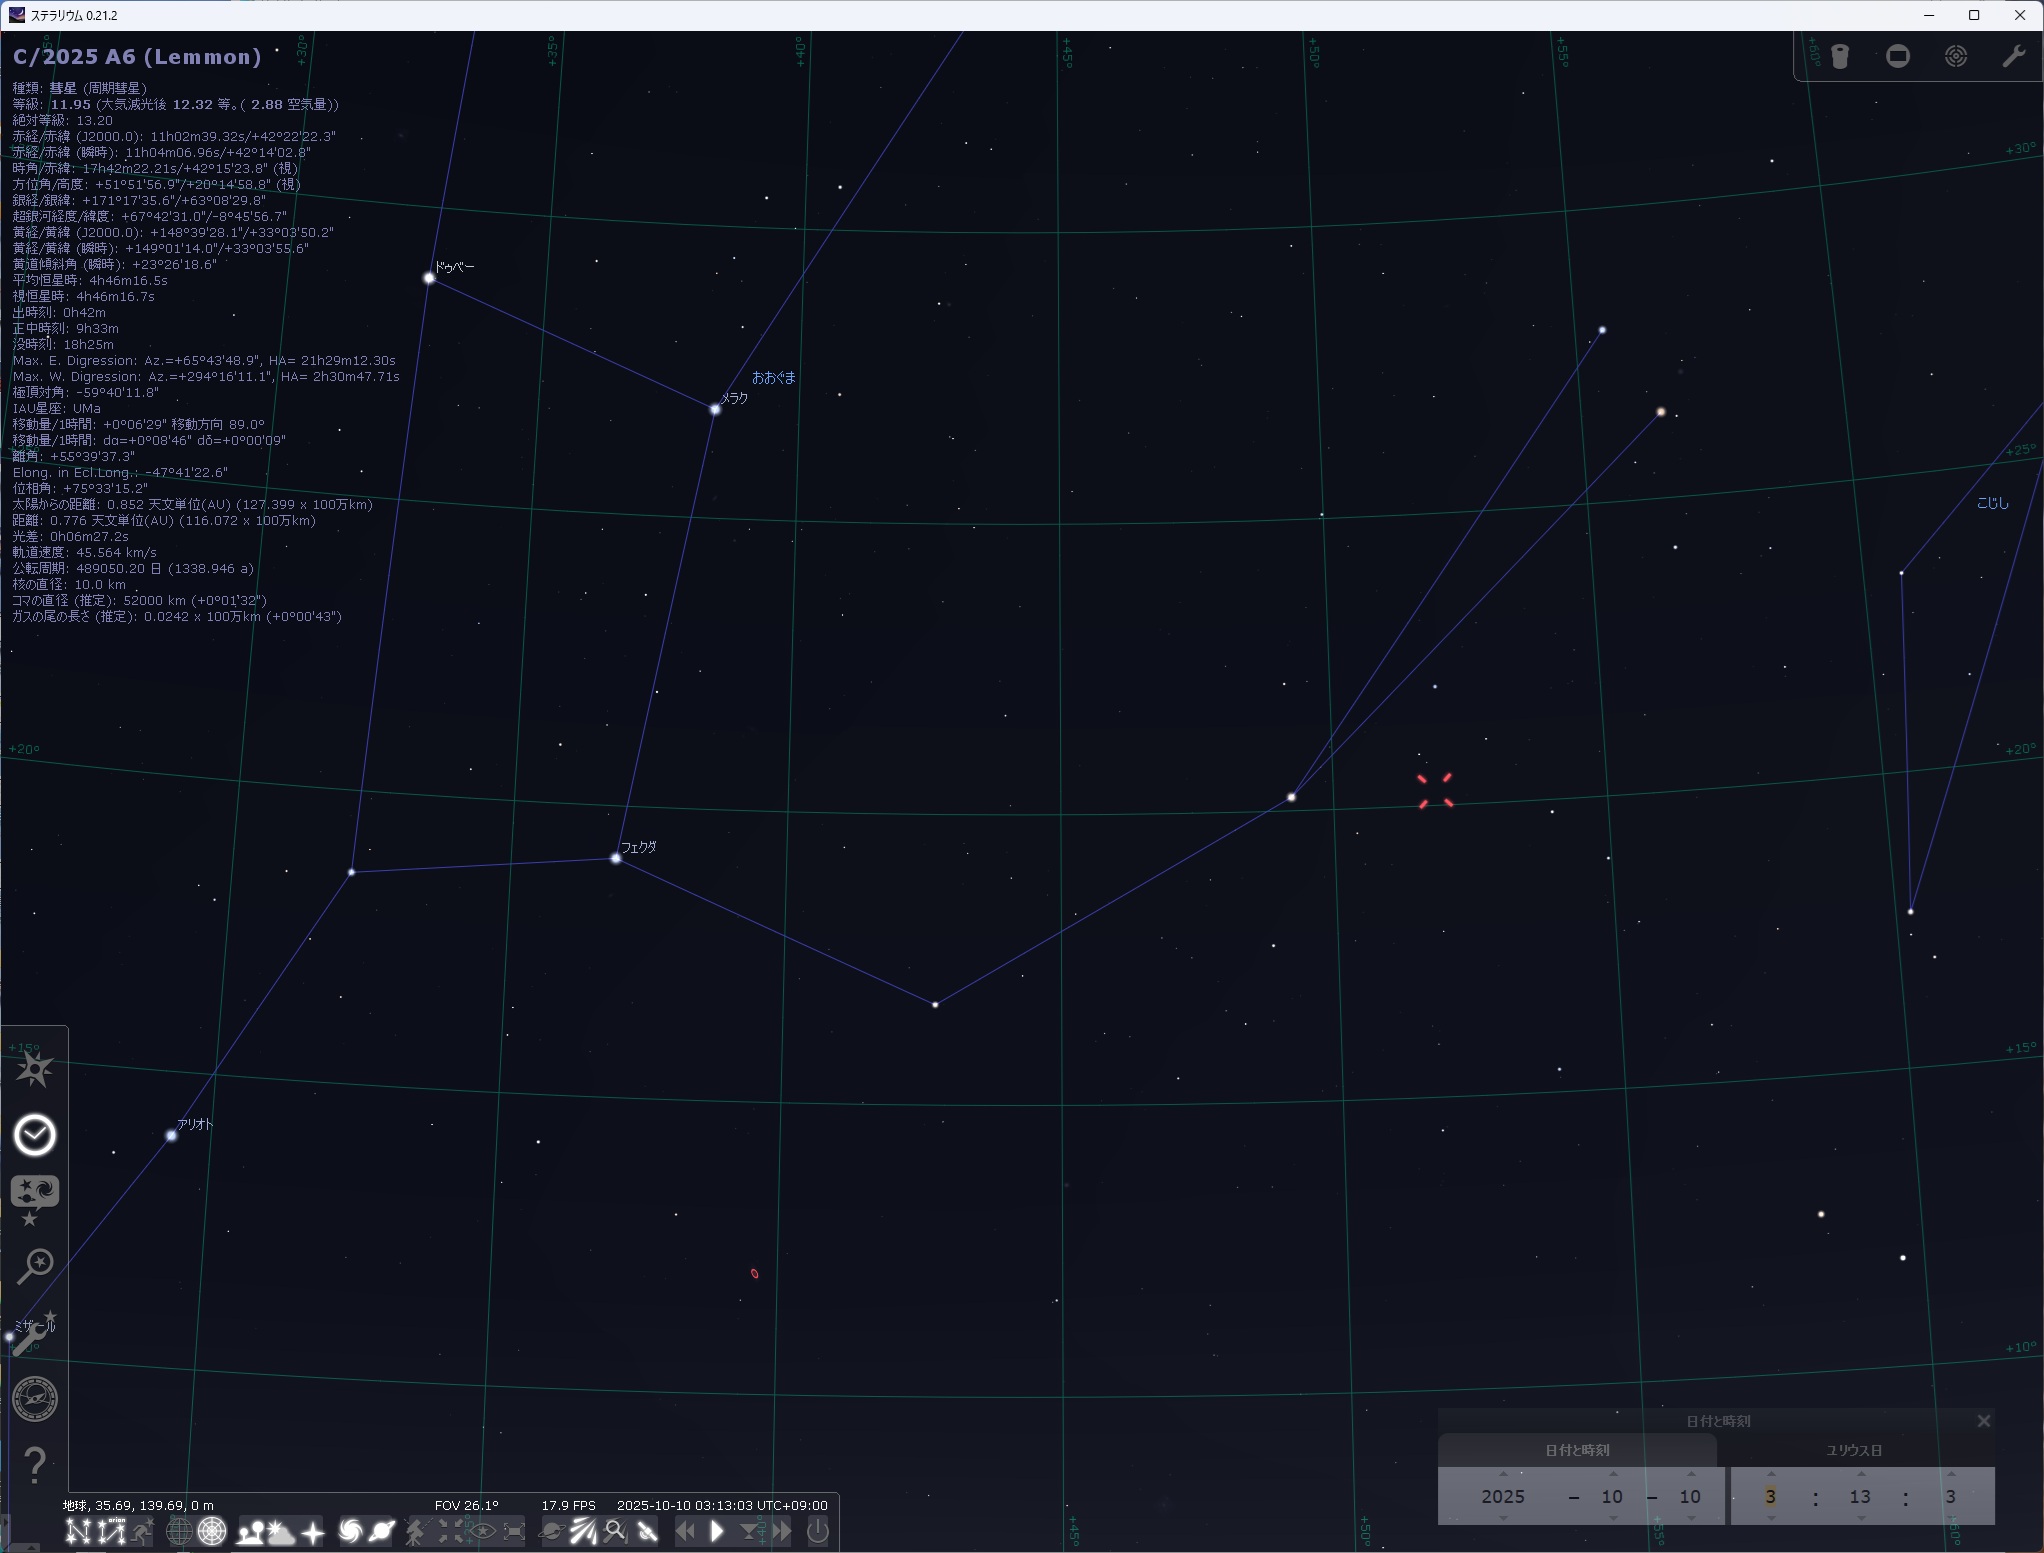2044x1553 pixels.
Task: Switch to the ユリウス日 tab
Action: click(1854, 1450)
